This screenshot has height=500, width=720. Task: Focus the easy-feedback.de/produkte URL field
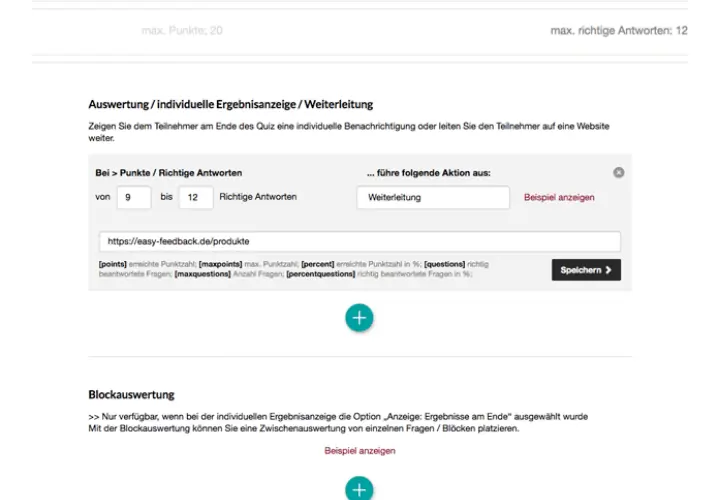pyautogui.click(x=360, y=241)
